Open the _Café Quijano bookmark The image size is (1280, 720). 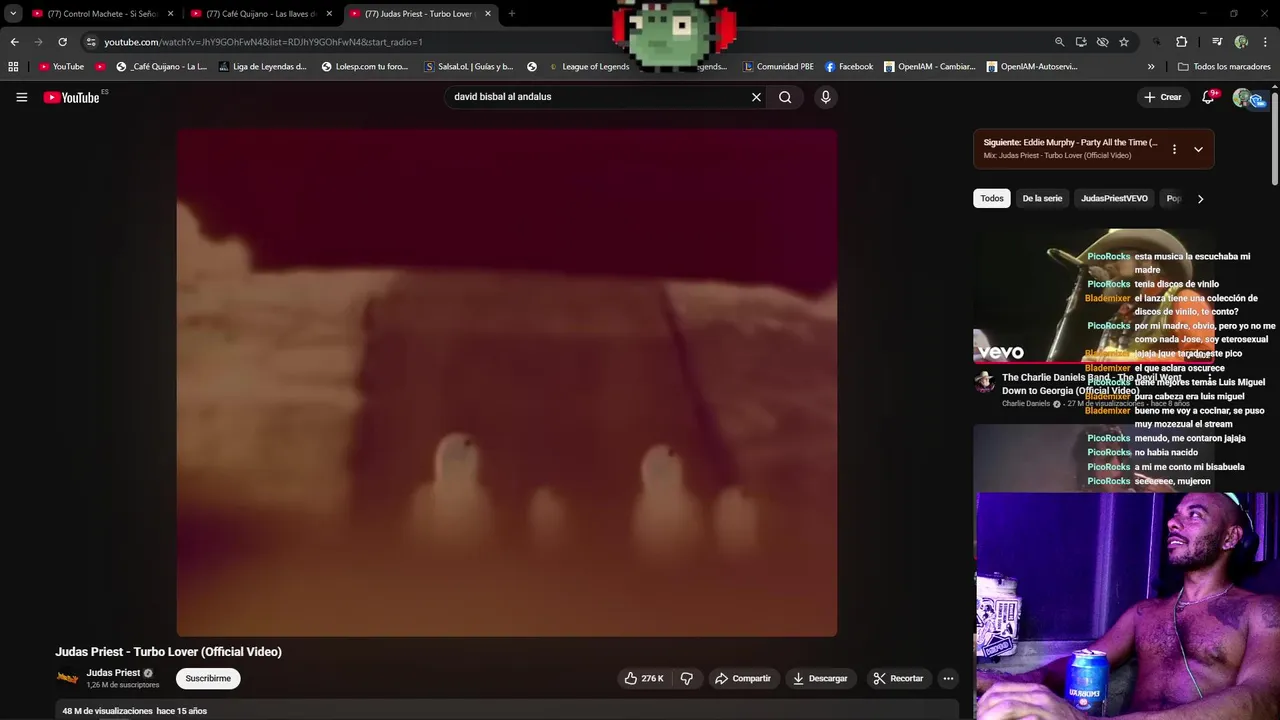(162, 67)
